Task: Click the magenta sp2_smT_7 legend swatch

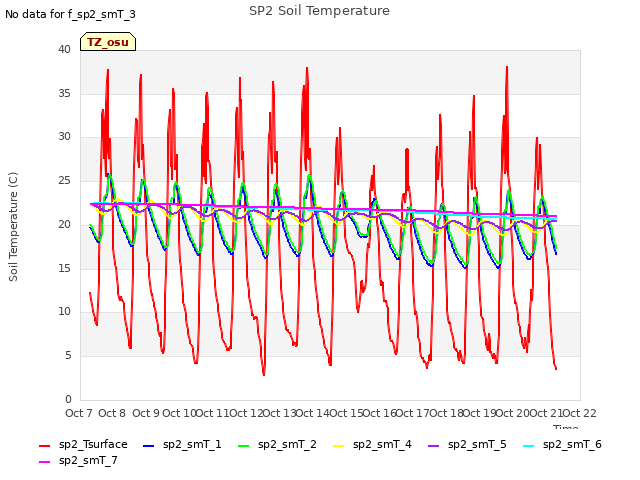Action: click(44, 462)
